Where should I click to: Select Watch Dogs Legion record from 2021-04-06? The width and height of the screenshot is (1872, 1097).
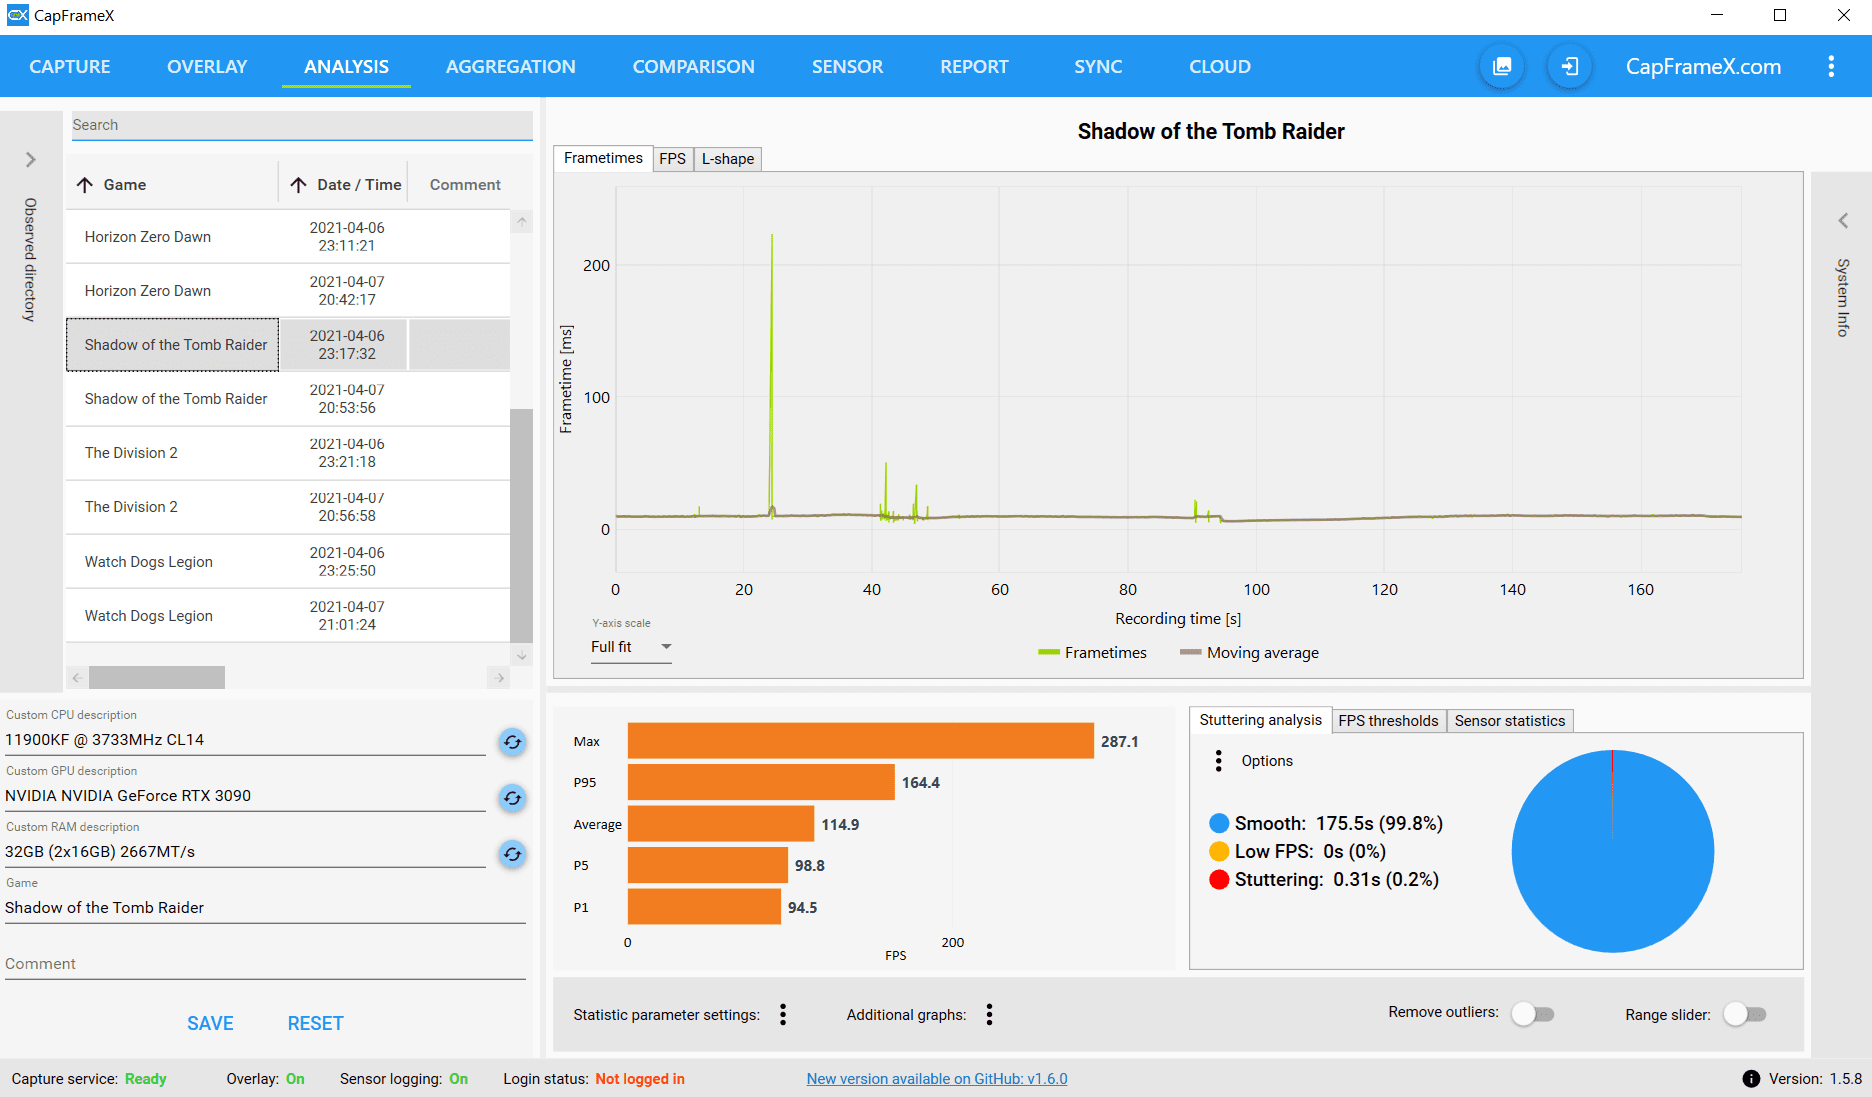click(x=288, y=562)
